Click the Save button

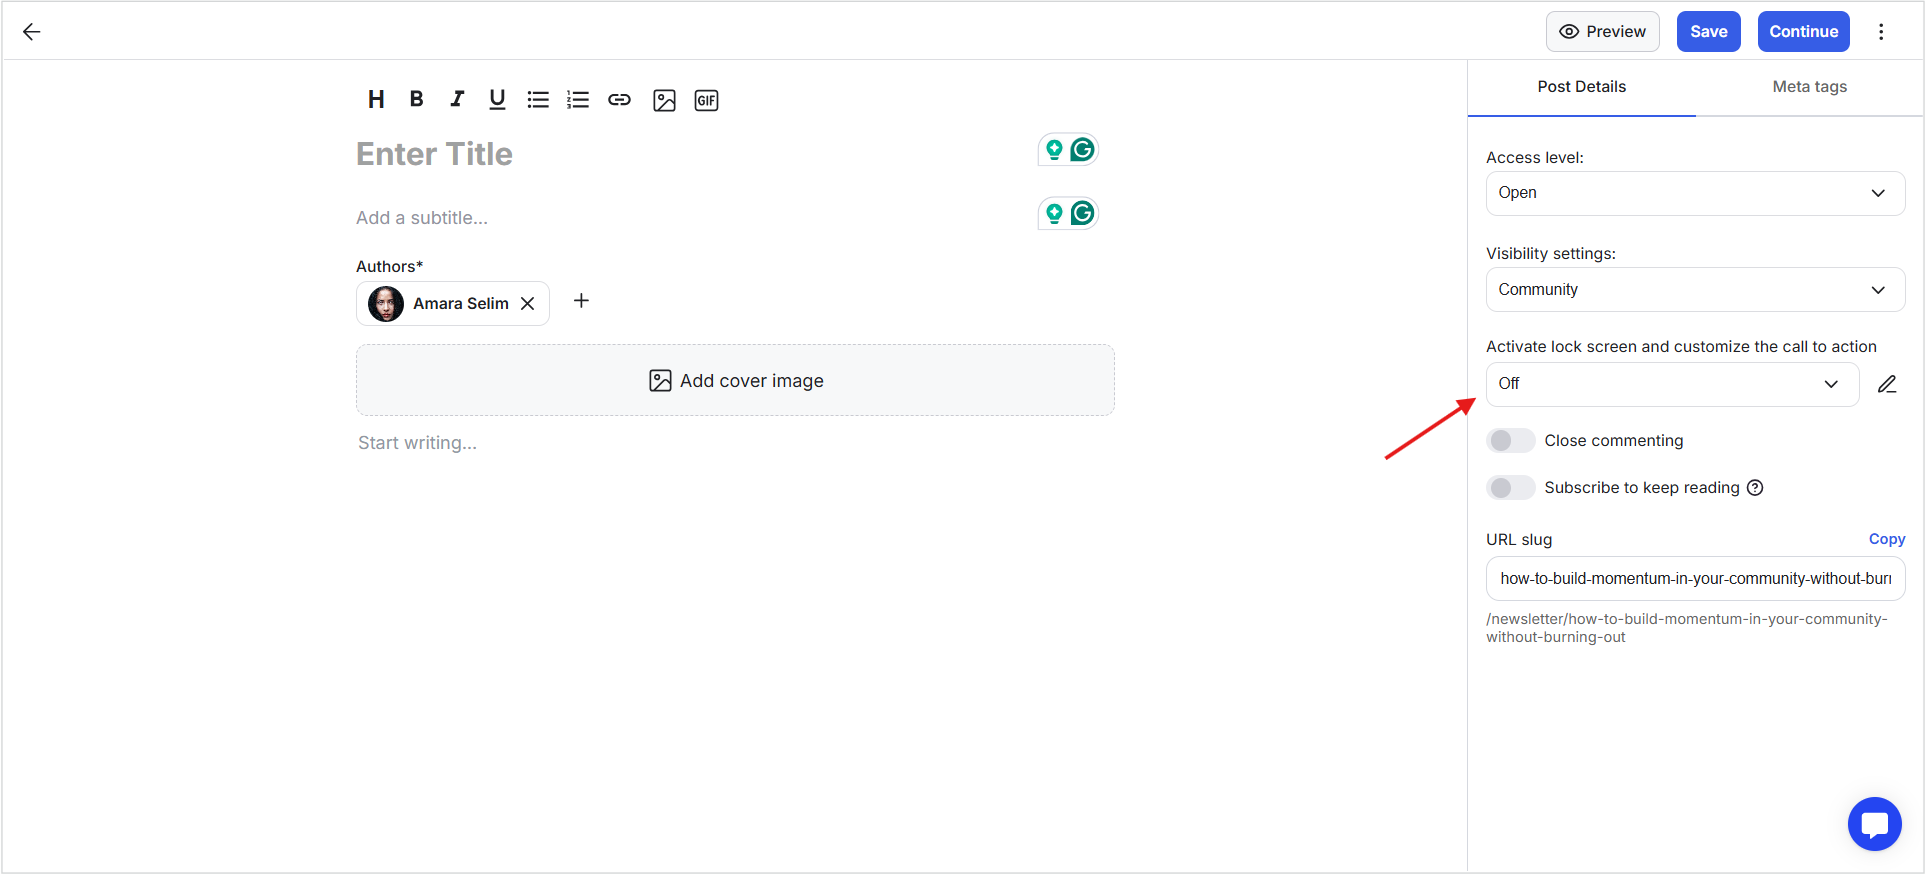(1708, 32)
